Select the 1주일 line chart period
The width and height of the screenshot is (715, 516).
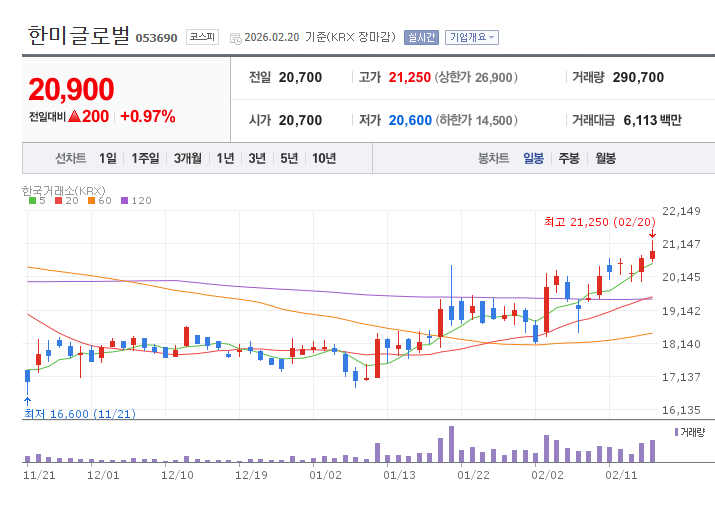tap(145, 158)
